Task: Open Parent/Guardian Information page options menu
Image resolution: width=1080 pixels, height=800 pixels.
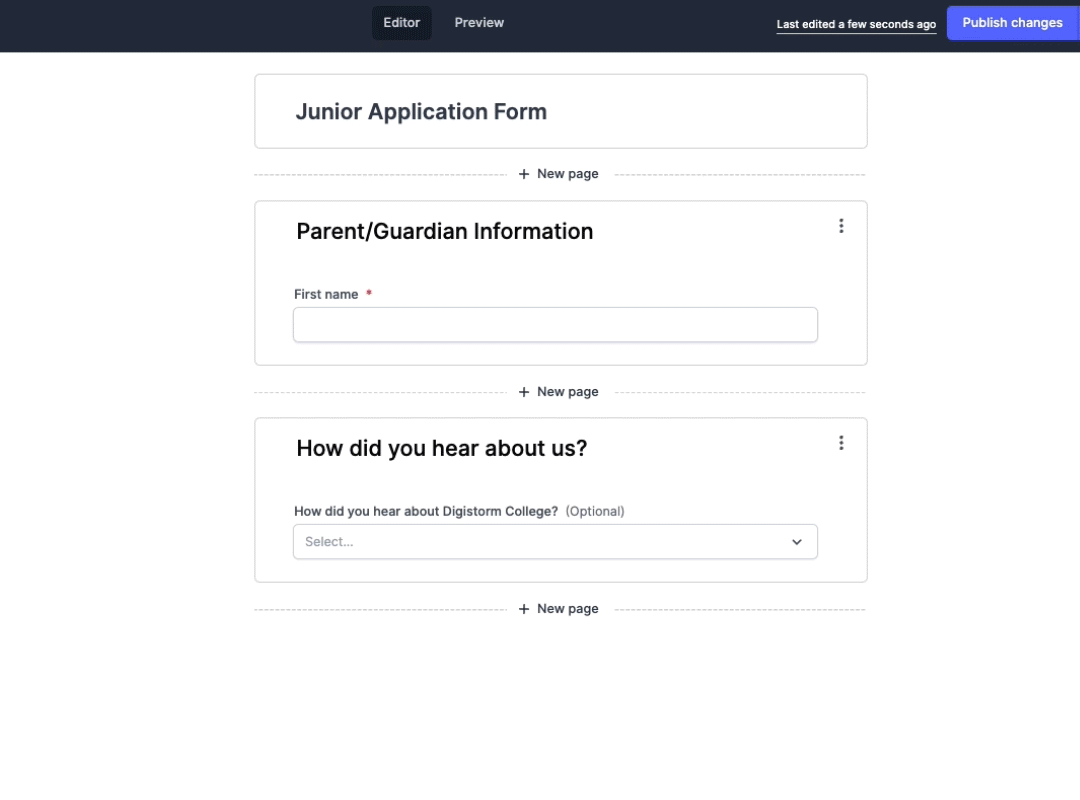Action: coord(841,226)
